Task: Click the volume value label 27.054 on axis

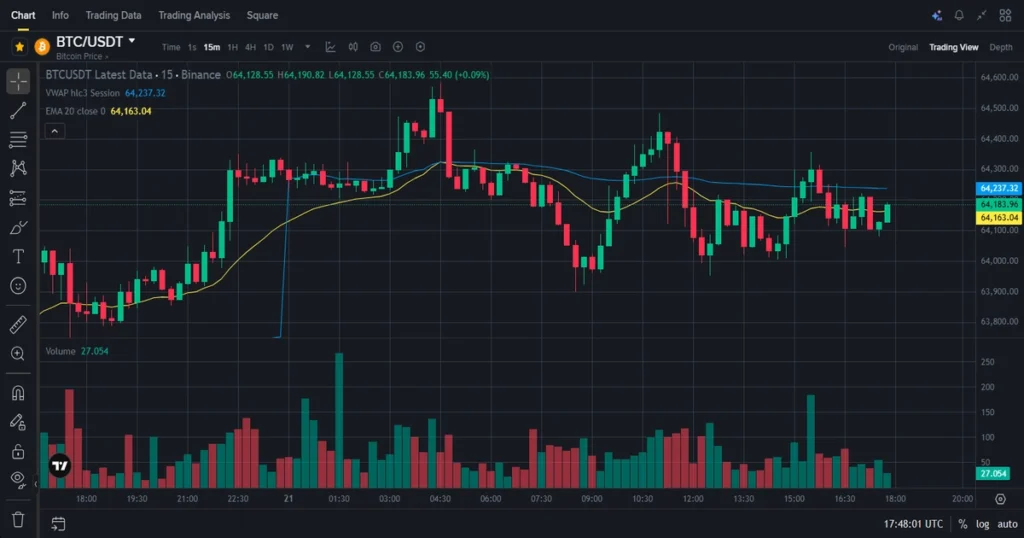Action: tap(993, 473)
